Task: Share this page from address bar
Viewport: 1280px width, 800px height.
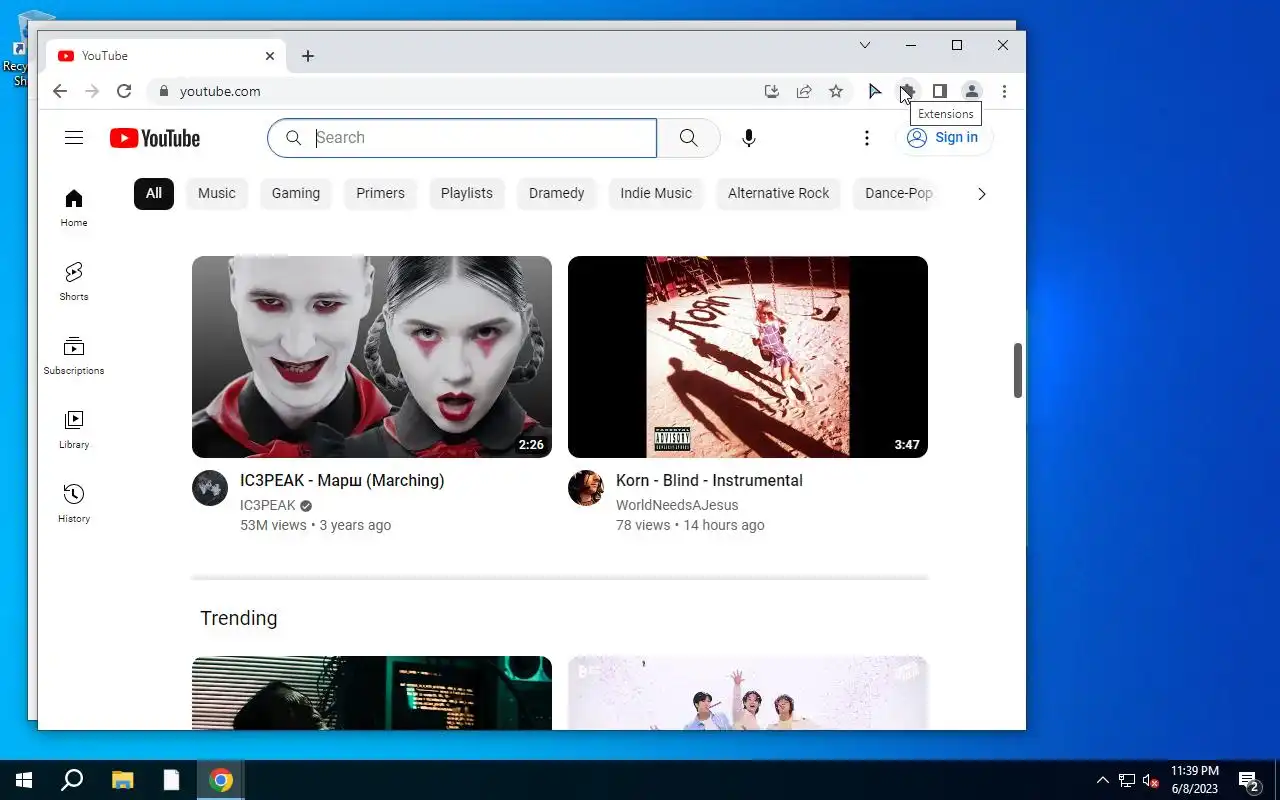Action: (803, 91)
